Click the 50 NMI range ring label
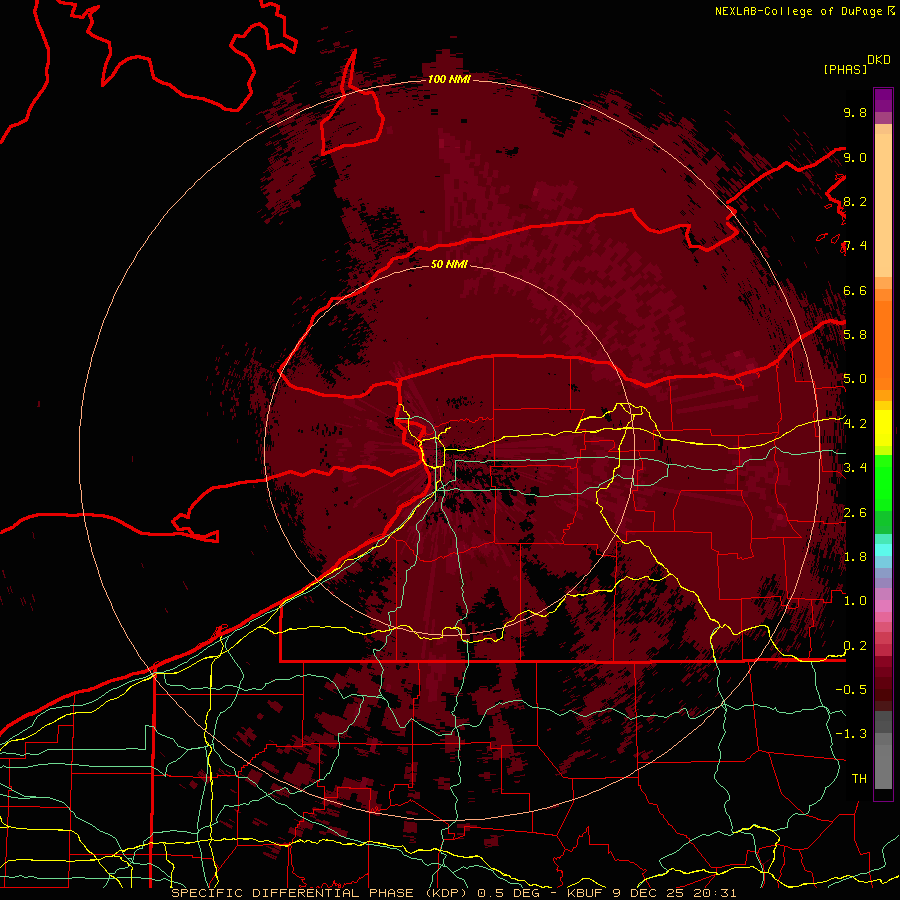900x900 pixels. click(x=449, y=264)
